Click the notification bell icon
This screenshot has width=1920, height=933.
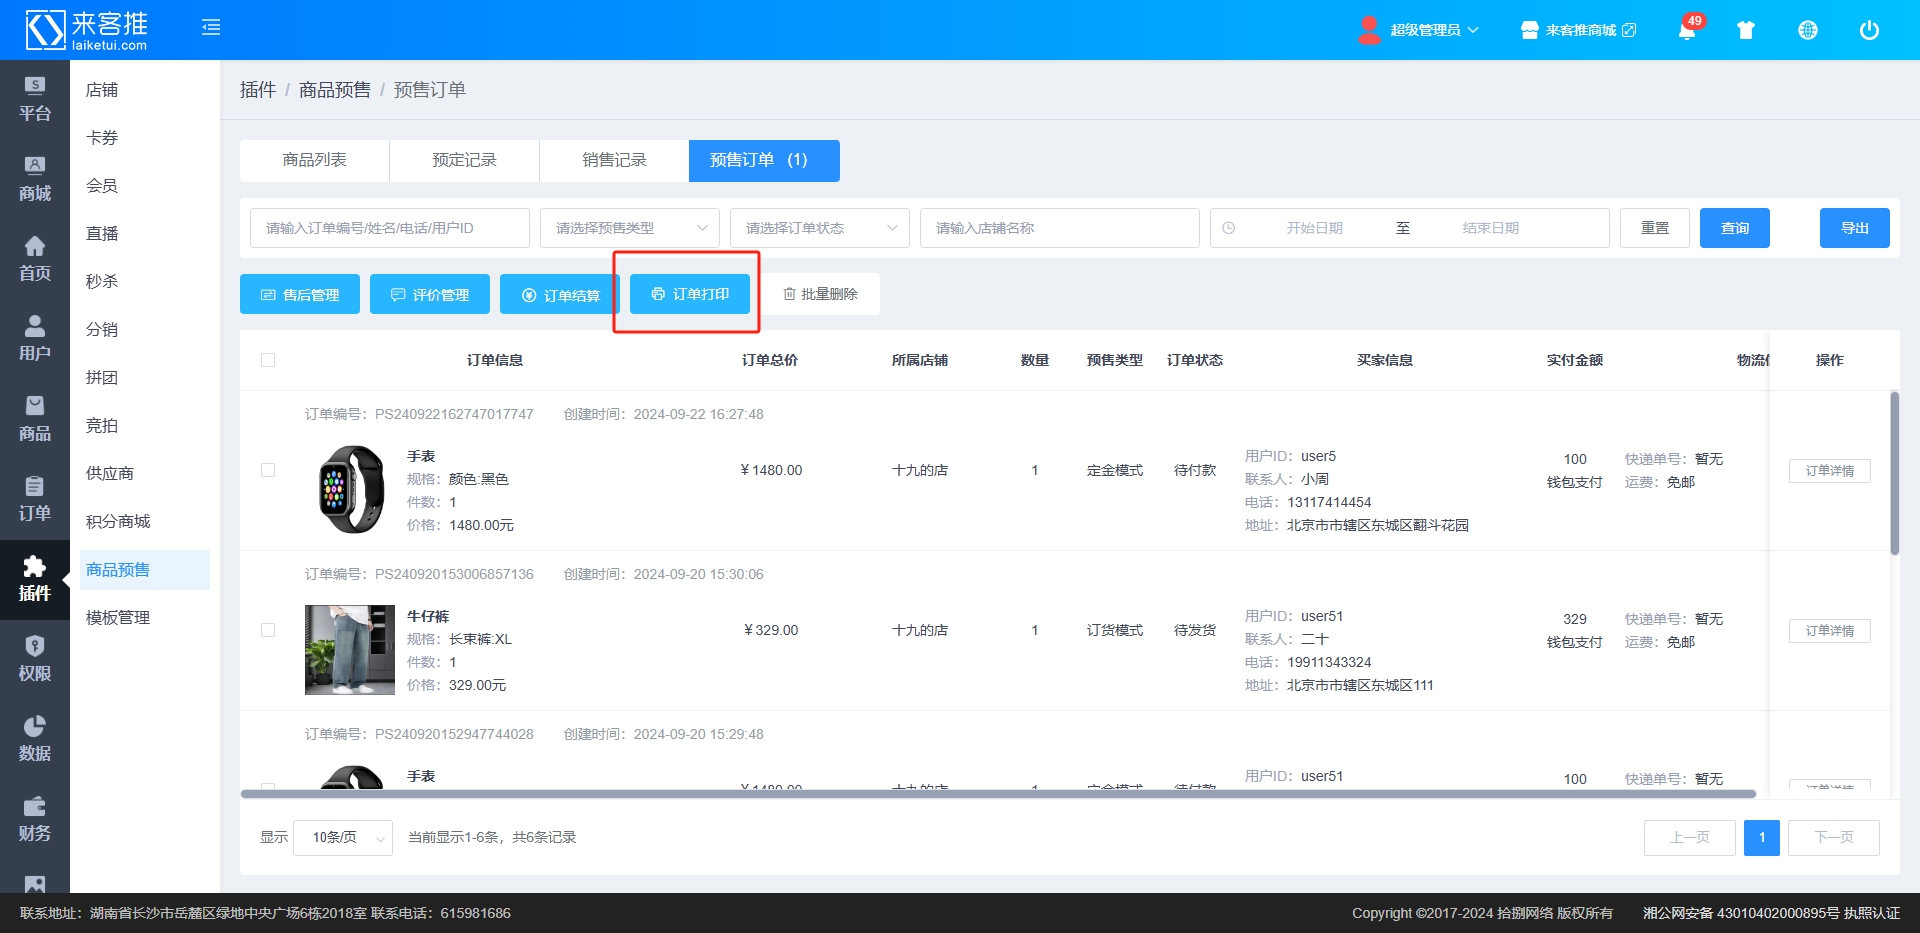(1686, 30)
